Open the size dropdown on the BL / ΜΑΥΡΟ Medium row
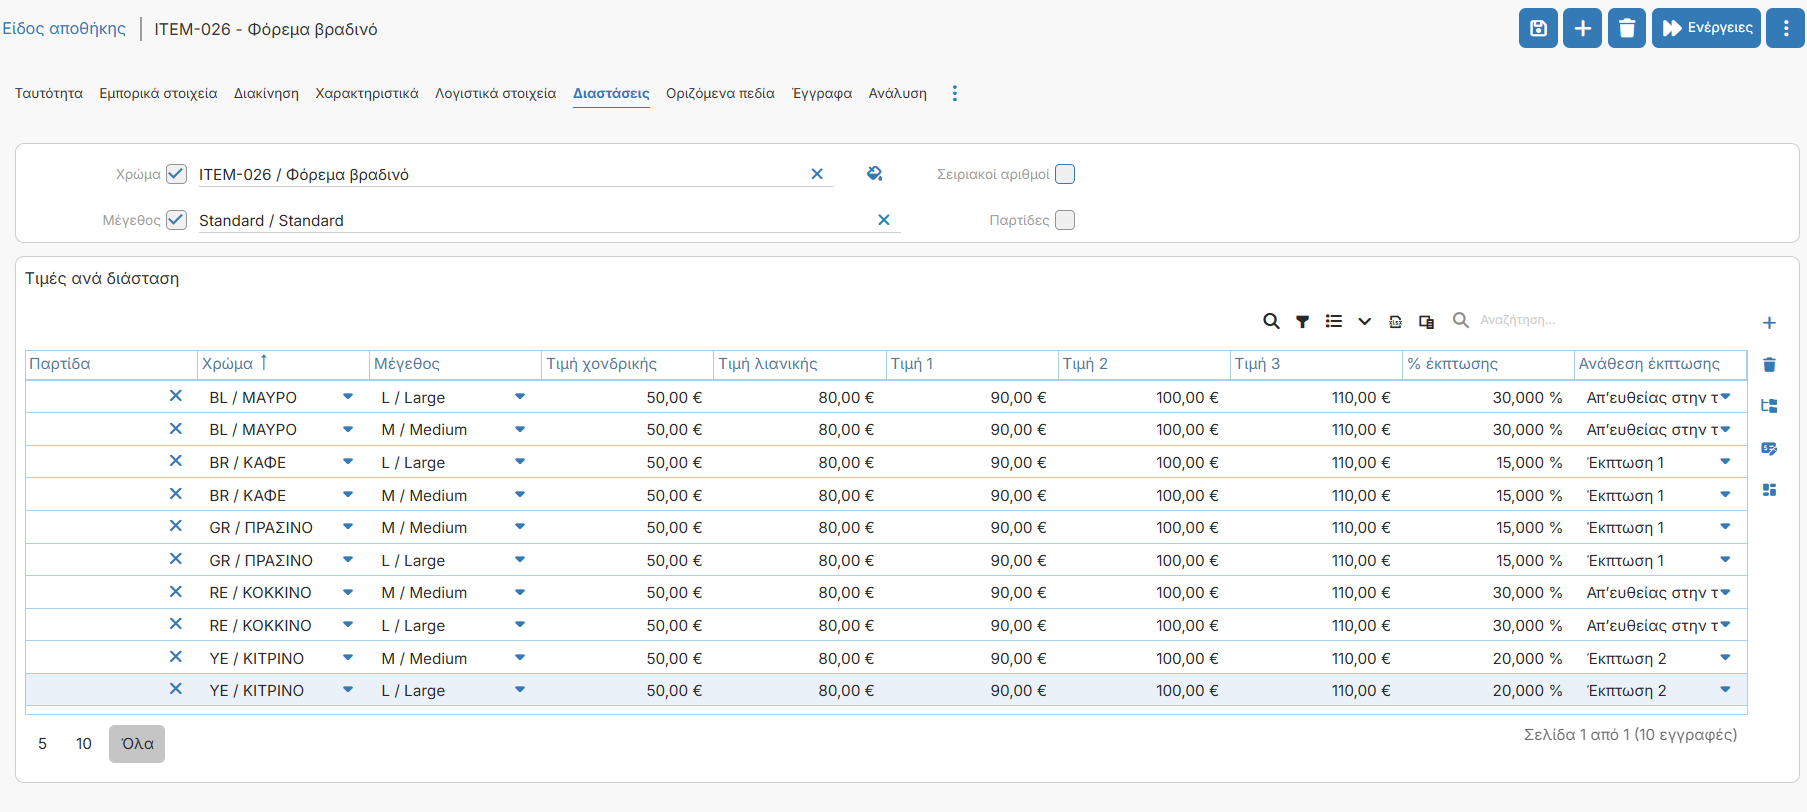The height and width of the screenshot is (812, 1807). (520, 429)
